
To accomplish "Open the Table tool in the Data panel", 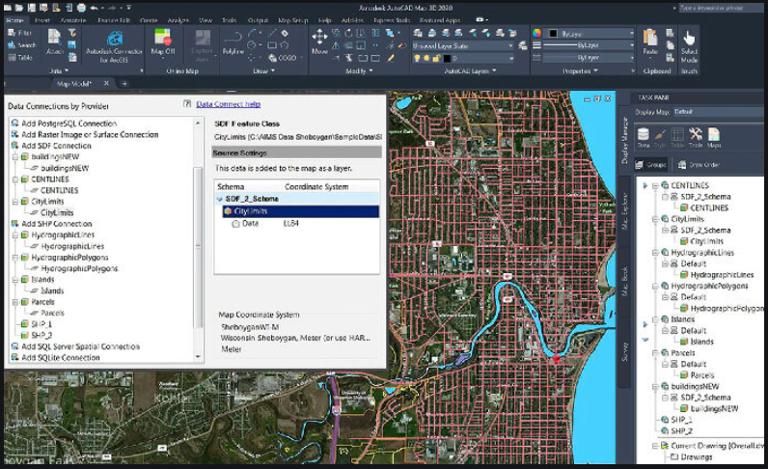I will (x=20, y=57).
